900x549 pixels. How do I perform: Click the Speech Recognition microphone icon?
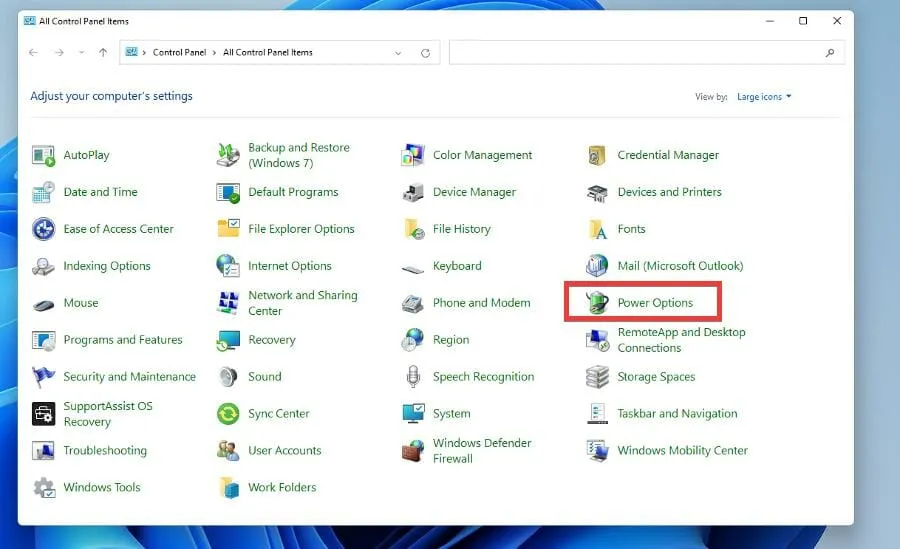pos(413,377)
